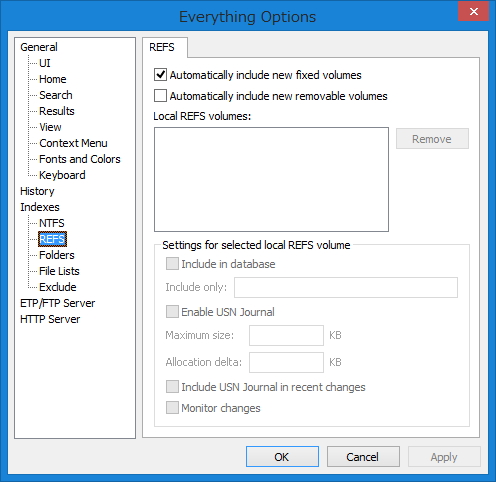Open the Folders index page

pos(57,255)
